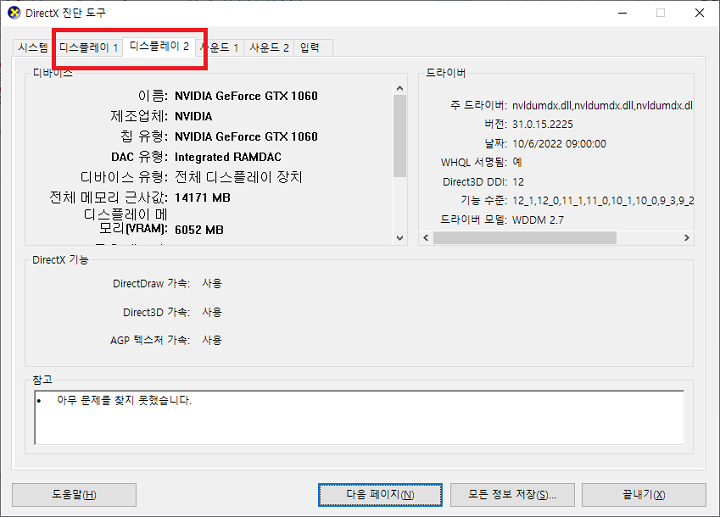Select the driver date 10/6/2022 09:00:00

pyautogui.click(x=559, y=144)
